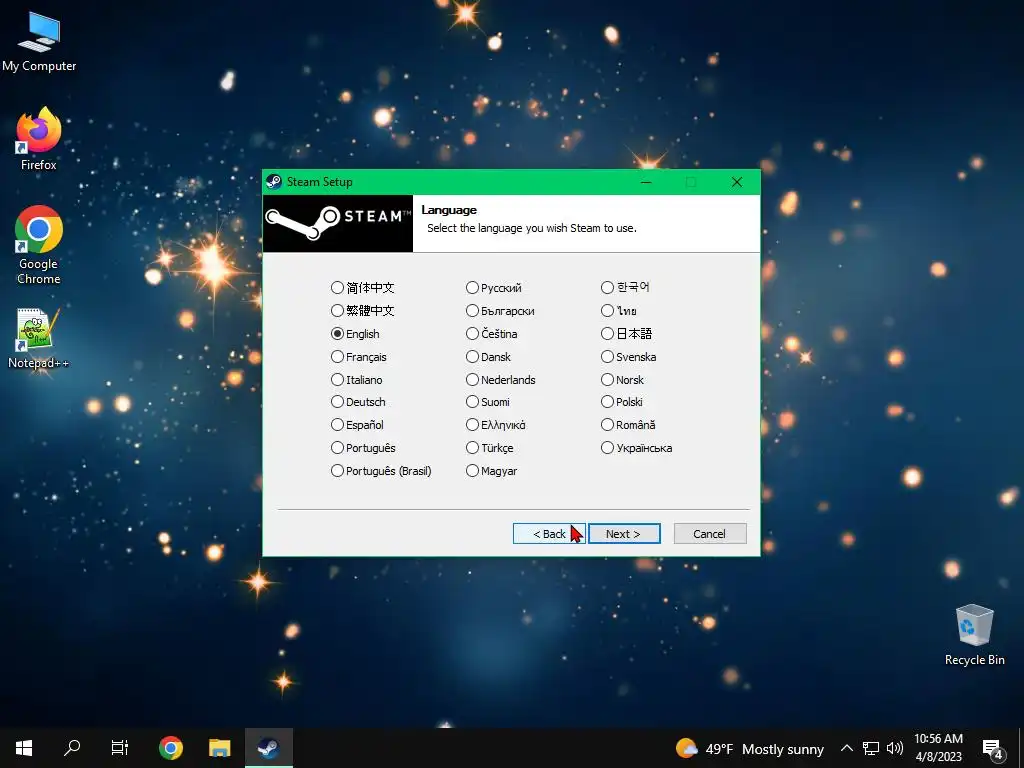Select the 简体中文 language option
Viewport: 1024px width, 768px height.
pyautogui.click(x=362, y=287)
